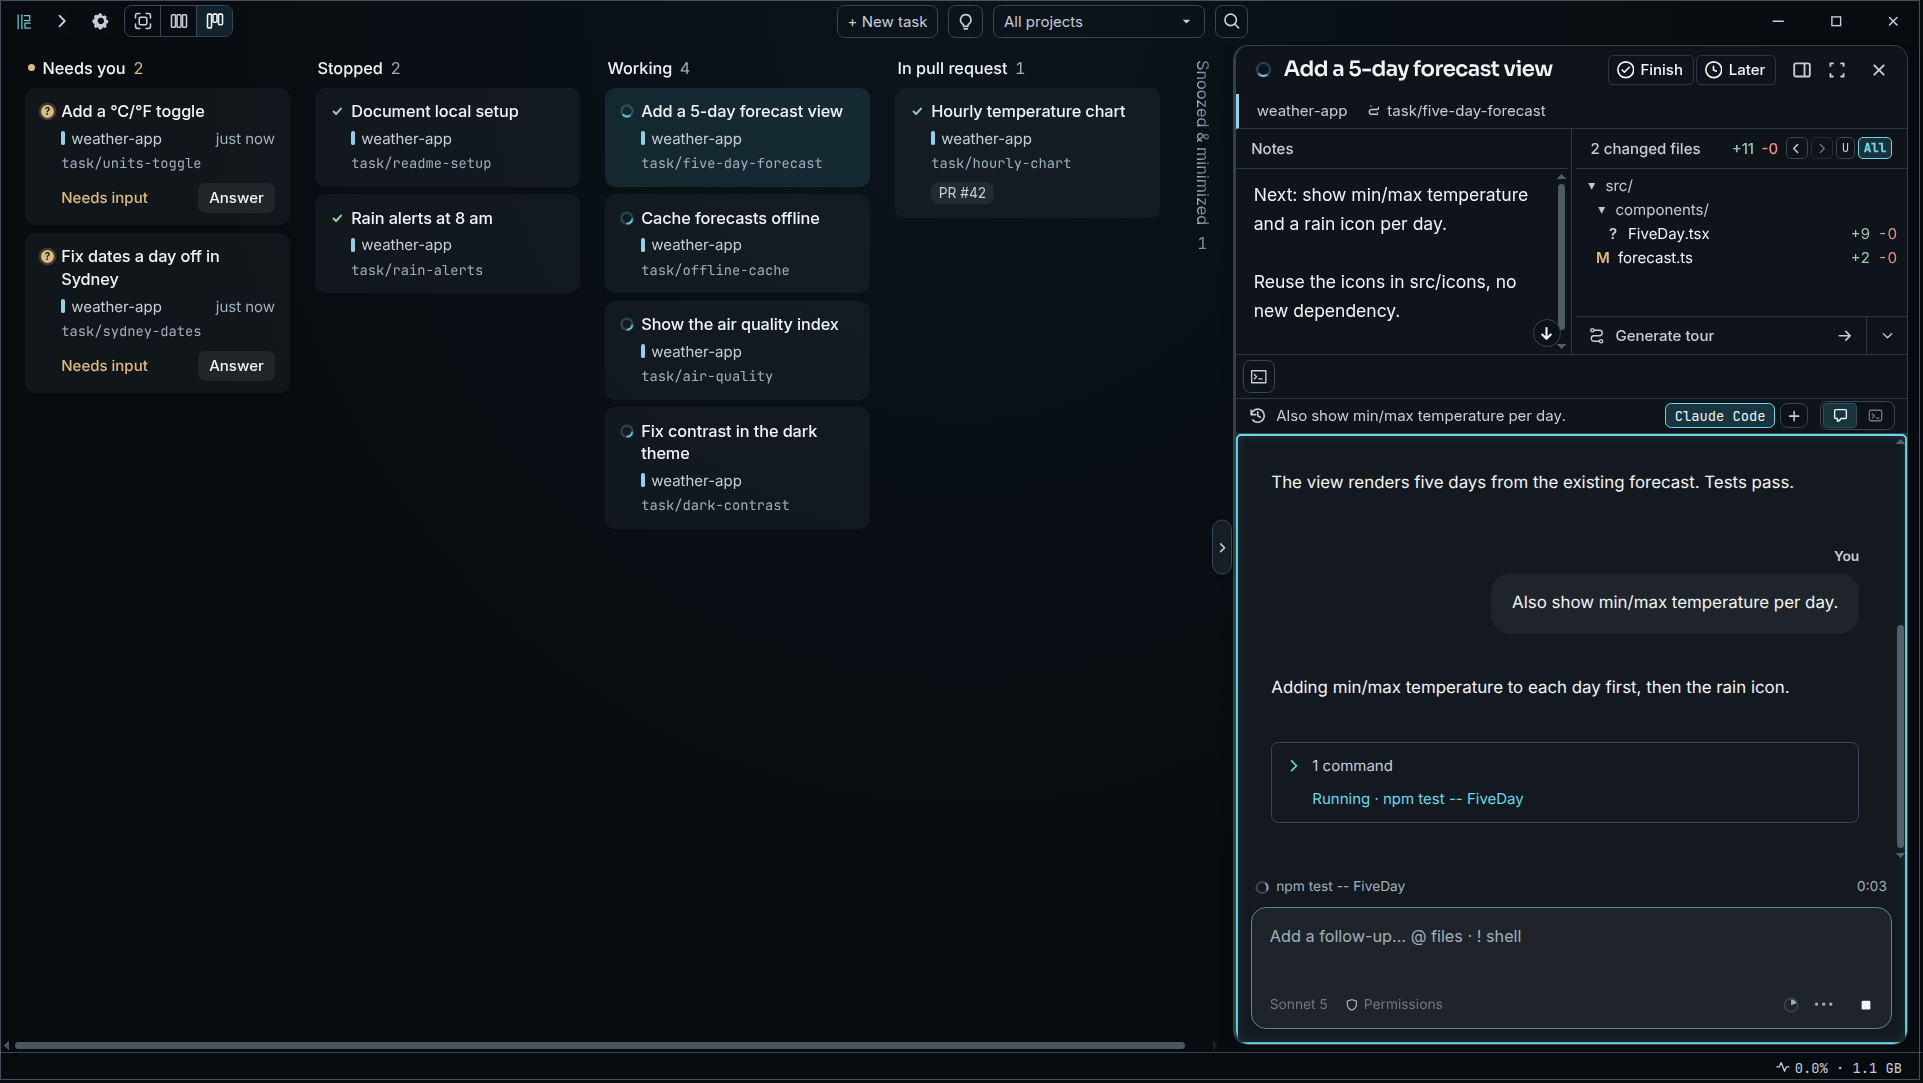Click Later to snooze the task

[1735, 70]
